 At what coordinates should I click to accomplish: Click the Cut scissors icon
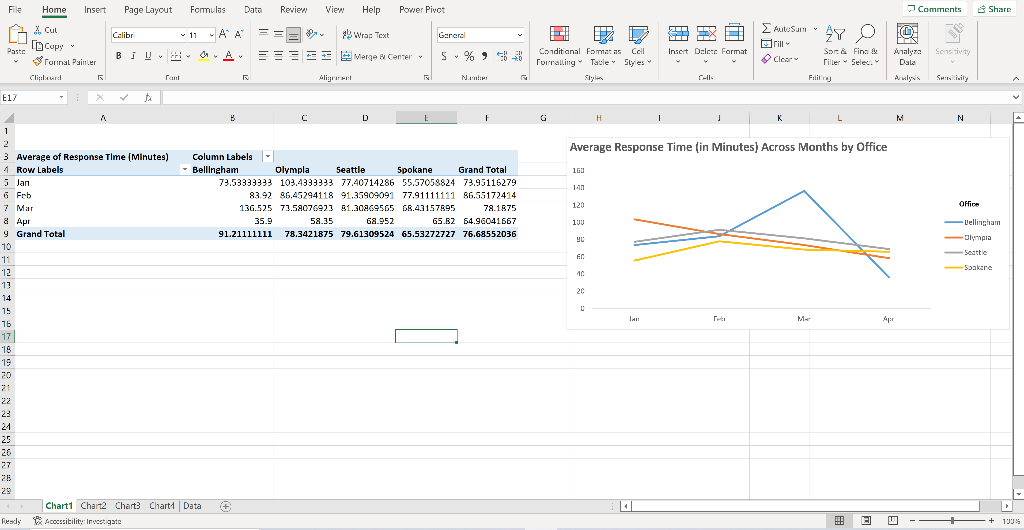tap(37, 30)
